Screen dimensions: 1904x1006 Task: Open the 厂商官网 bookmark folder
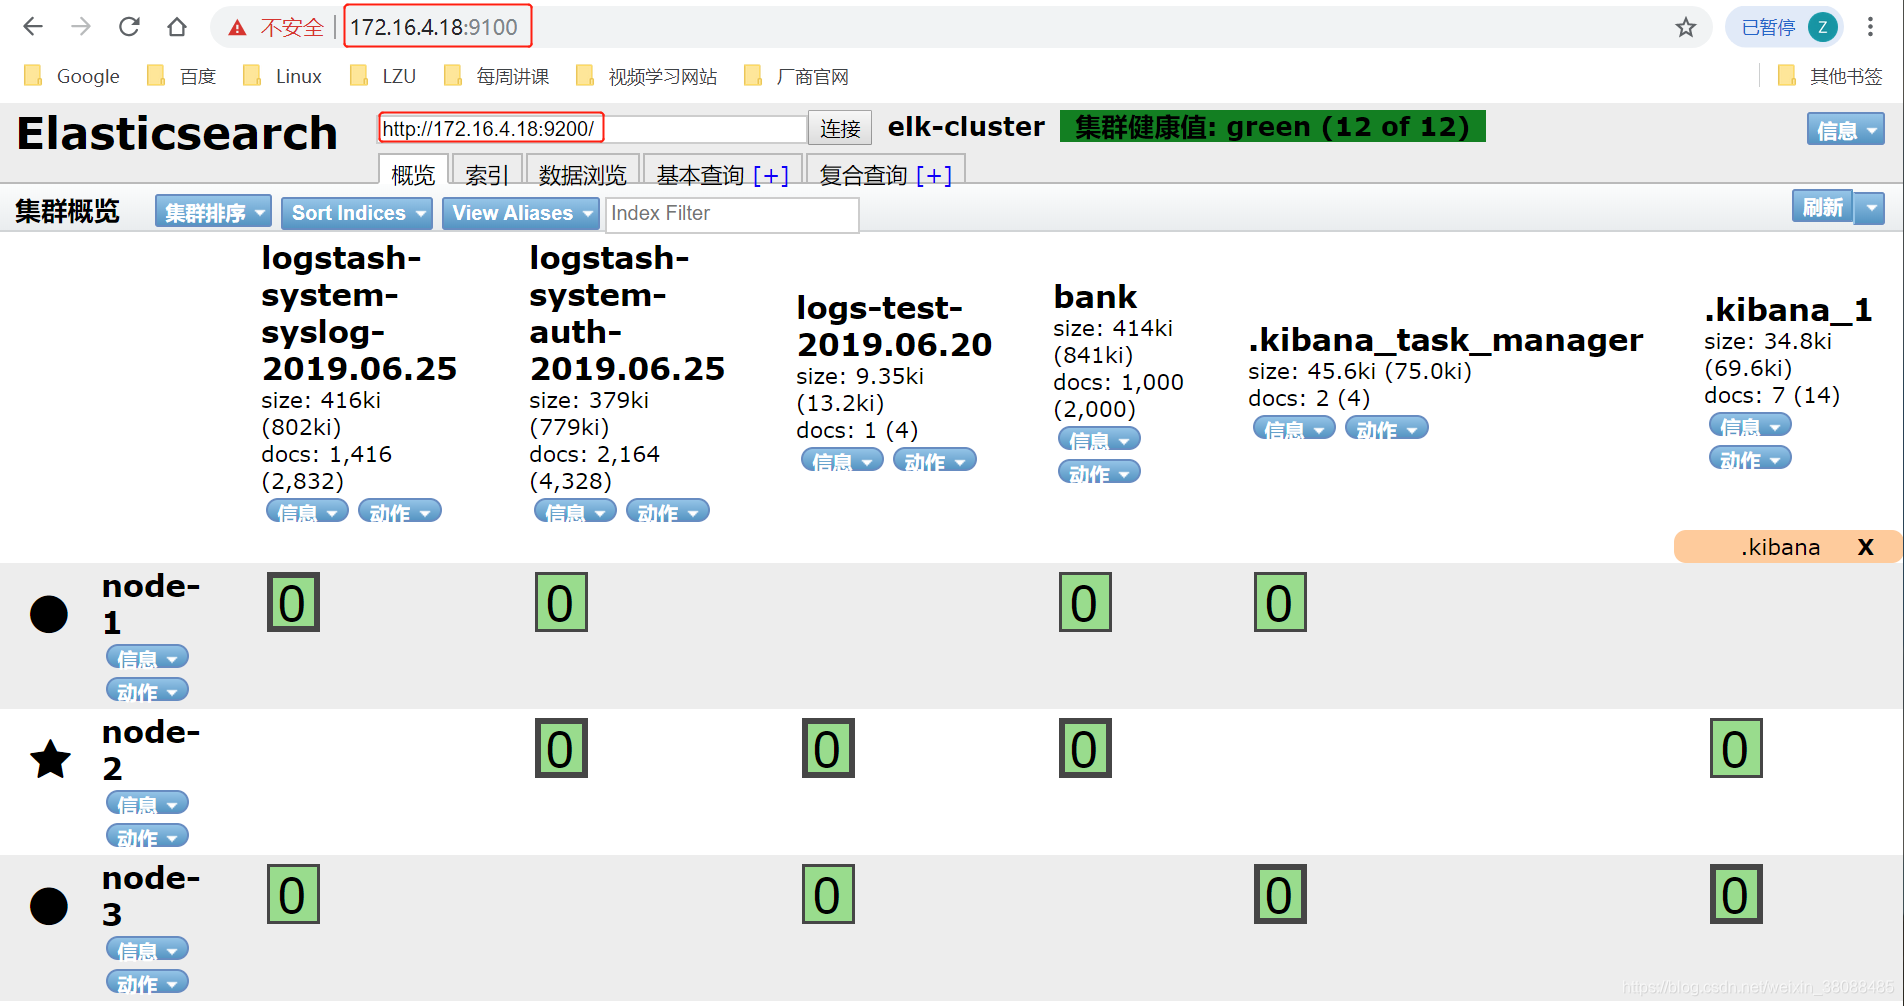[x=797, y=76]
